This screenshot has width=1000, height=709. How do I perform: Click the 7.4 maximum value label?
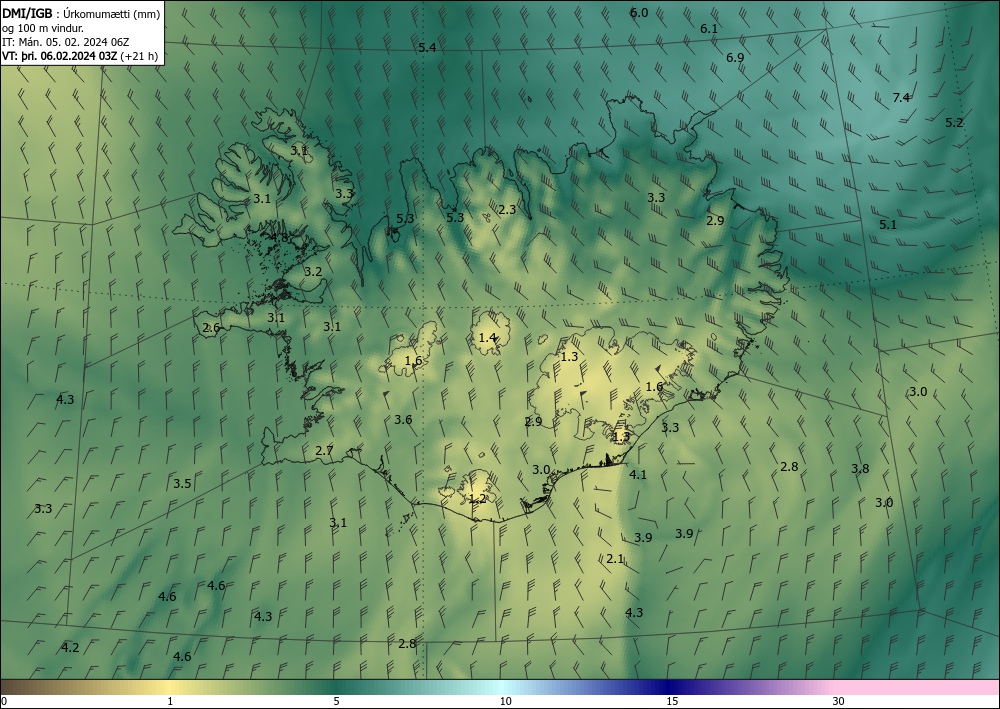pyautogui.click(x=901, y=98)
